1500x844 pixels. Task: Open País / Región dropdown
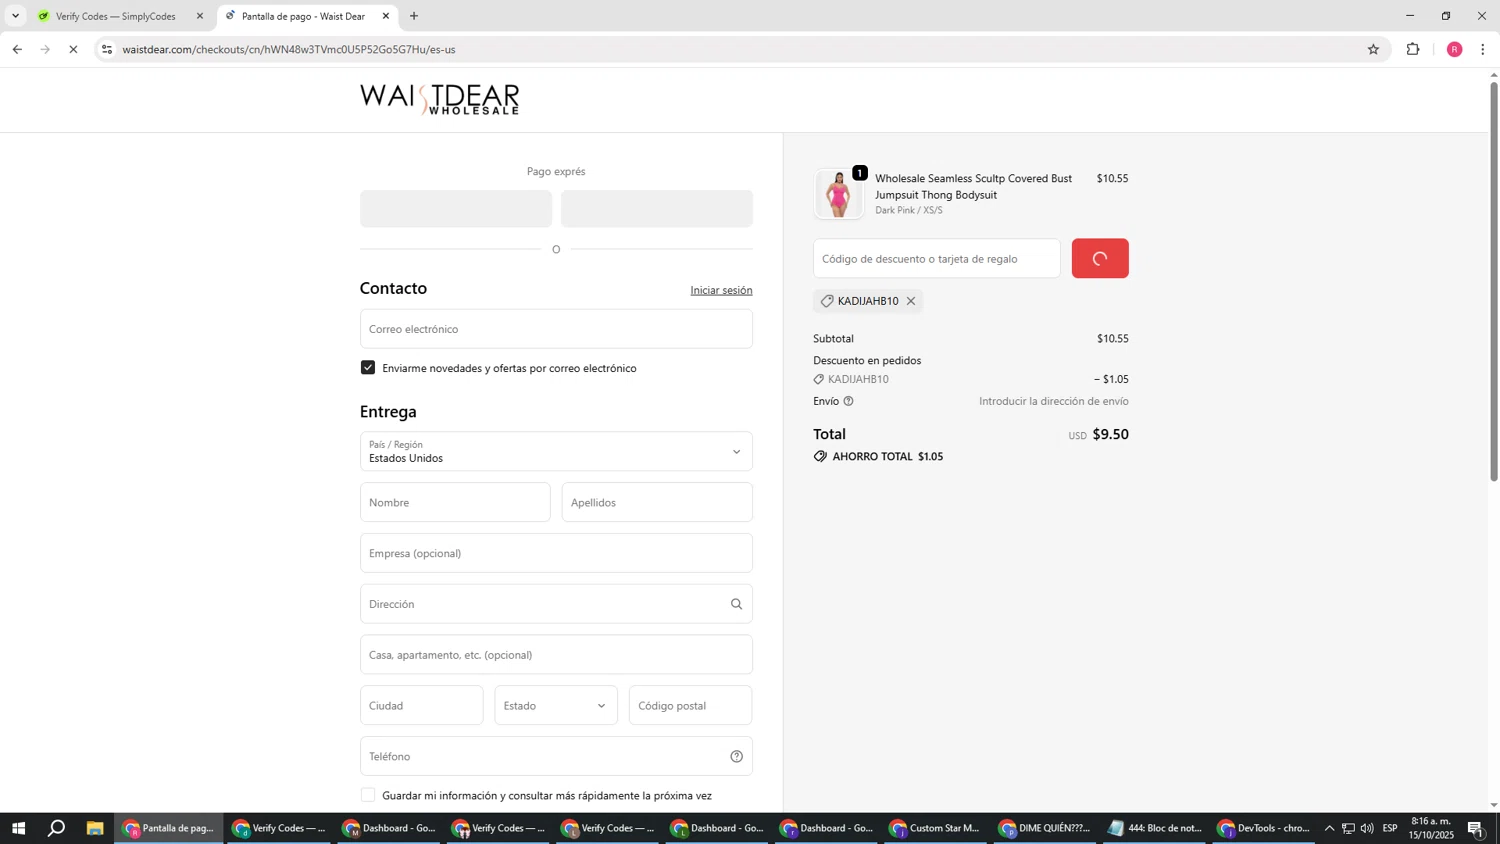tap(556, 451)
